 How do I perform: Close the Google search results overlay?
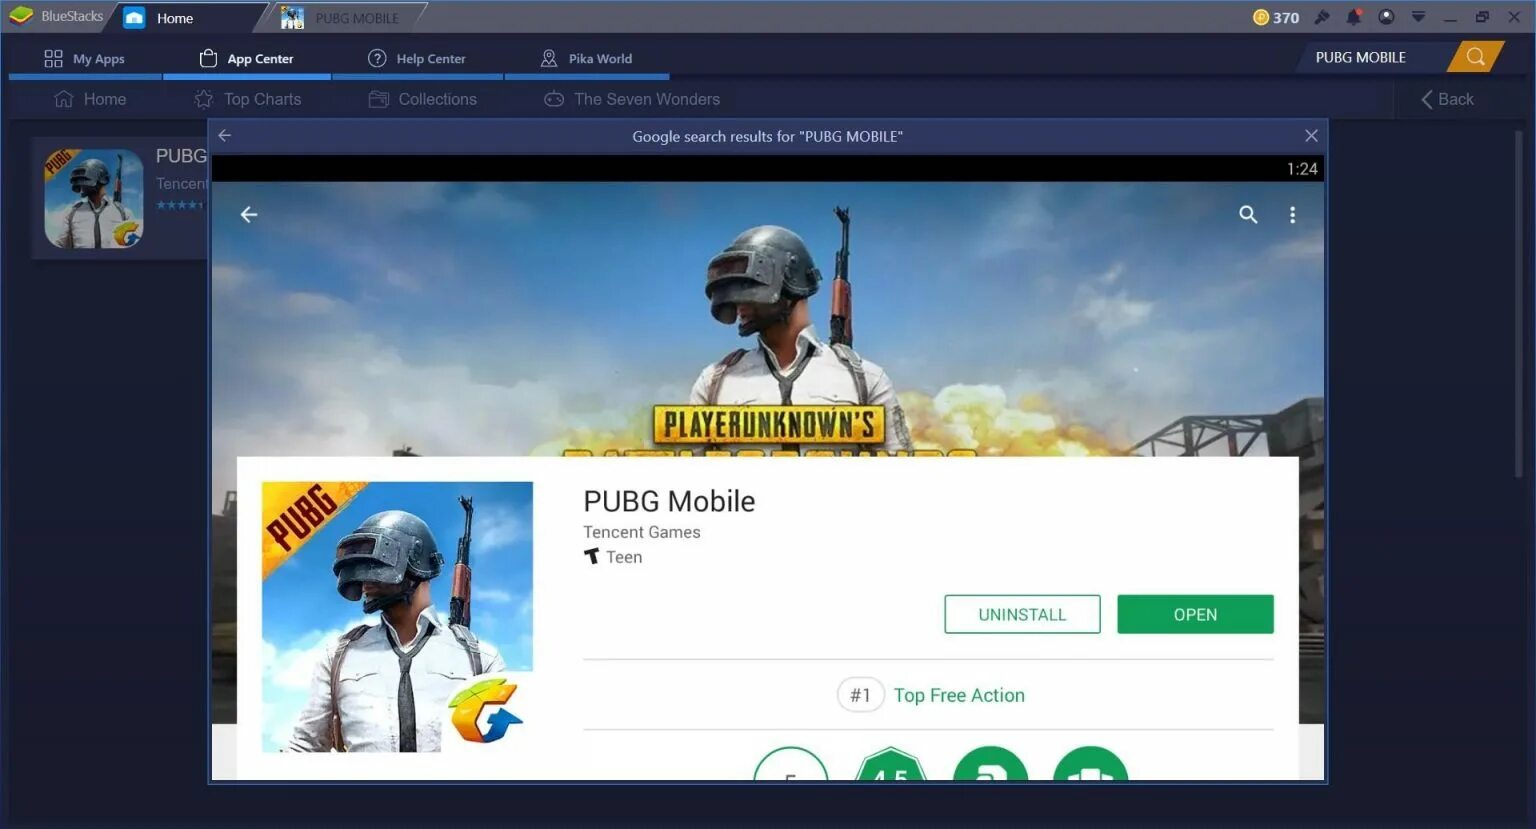coord(1311,135)
